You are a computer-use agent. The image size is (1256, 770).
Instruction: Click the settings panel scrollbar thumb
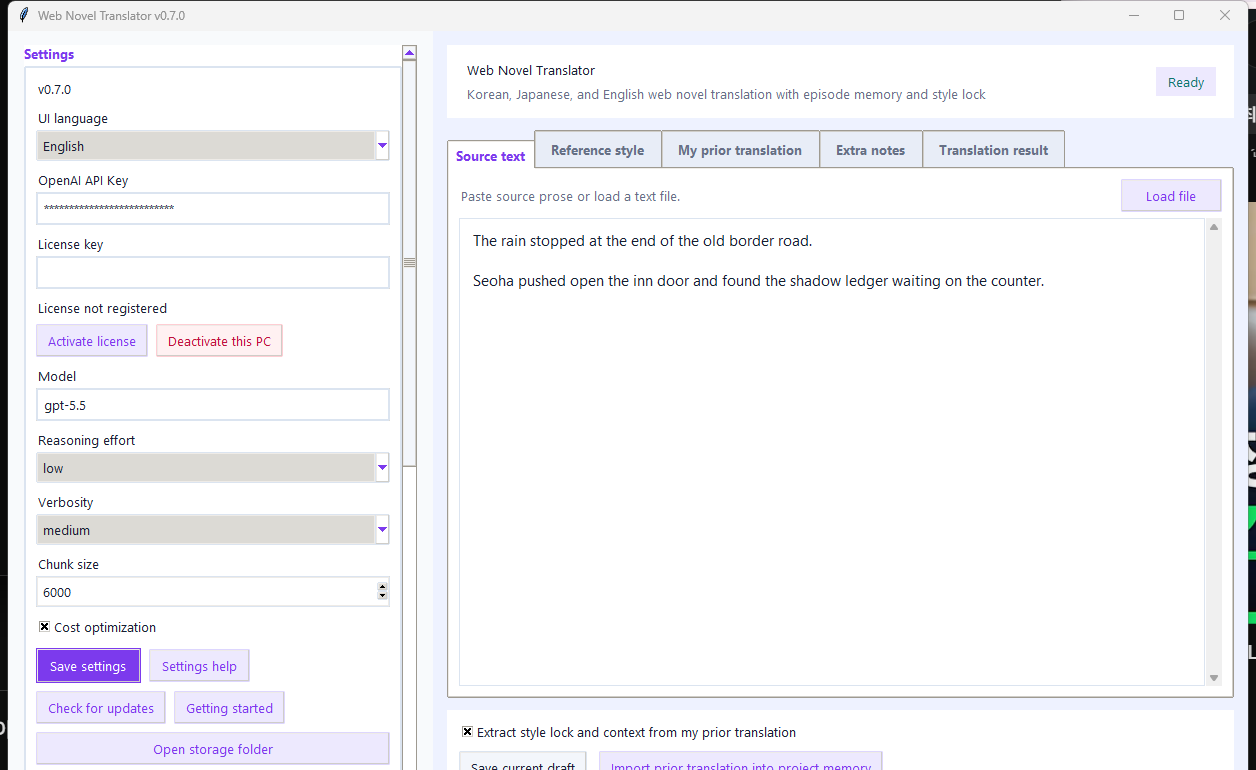[x=409, y=263]
